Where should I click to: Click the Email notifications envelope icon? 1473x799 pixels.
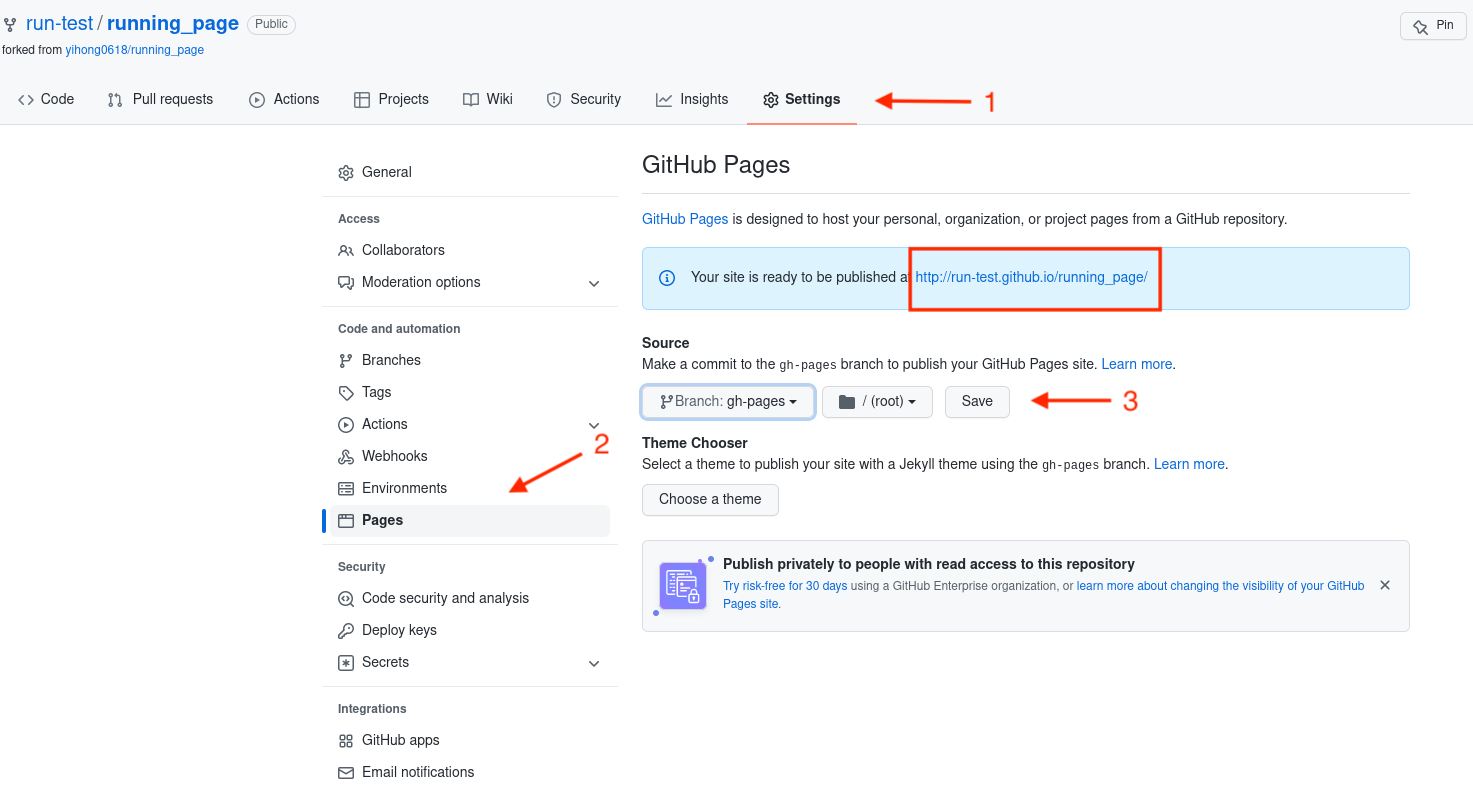tap(346, 773)
